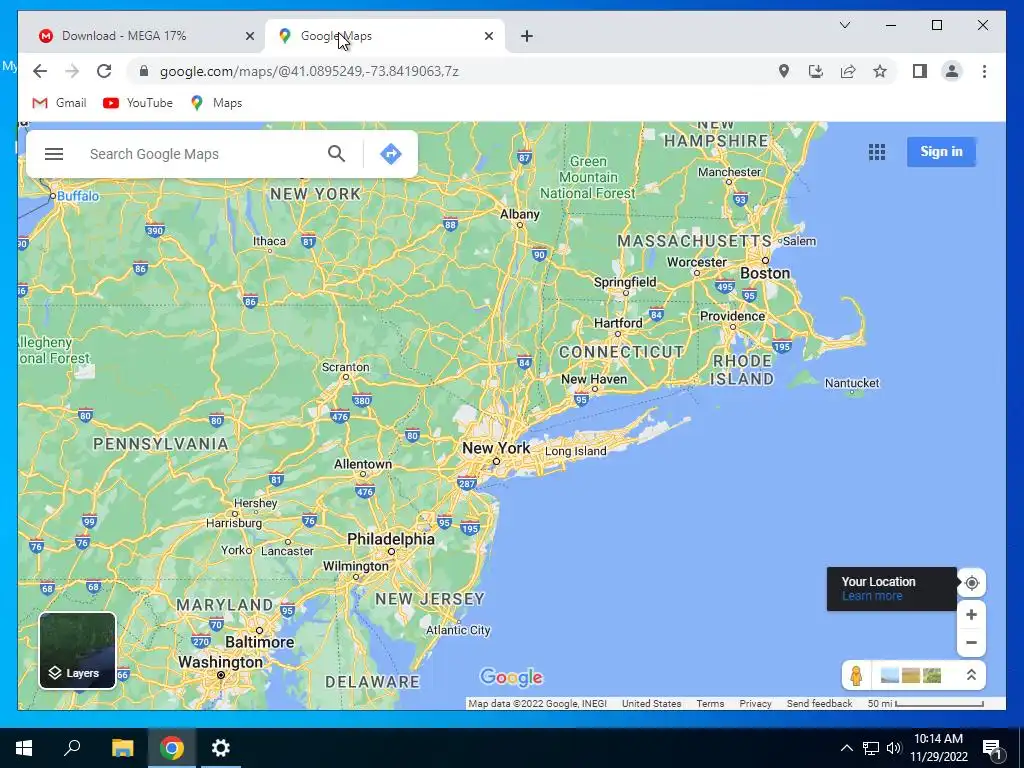The width and height of the screenshot is (1024, 768).
Task: Open File Explorer from the taskbar
Action: point(122,748)
